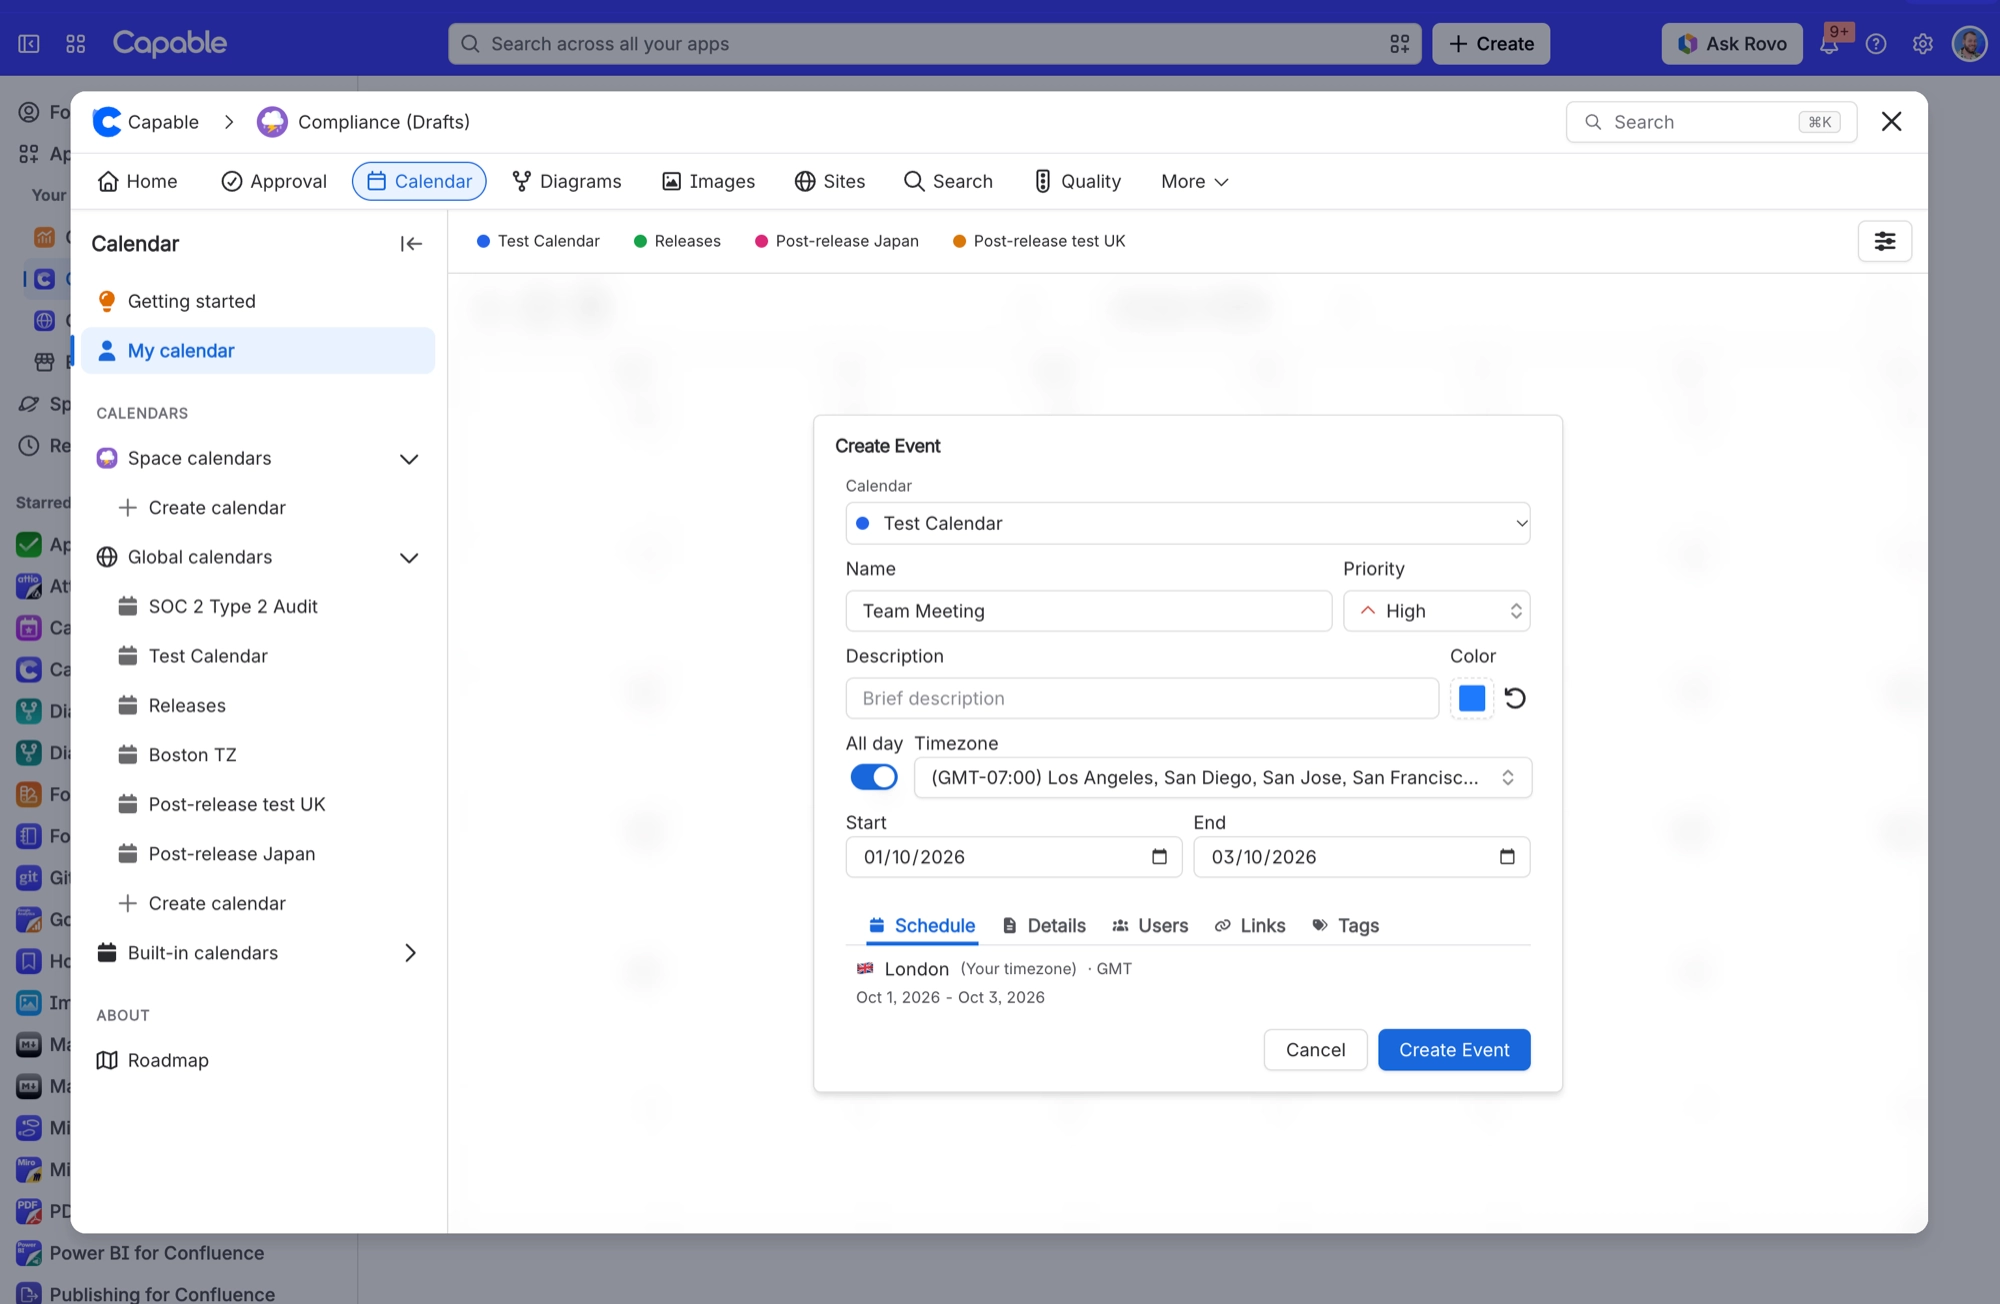Open the More menu in navigation
The height and width of the screenshot is (1304, 2000).
click(1194, 182)
